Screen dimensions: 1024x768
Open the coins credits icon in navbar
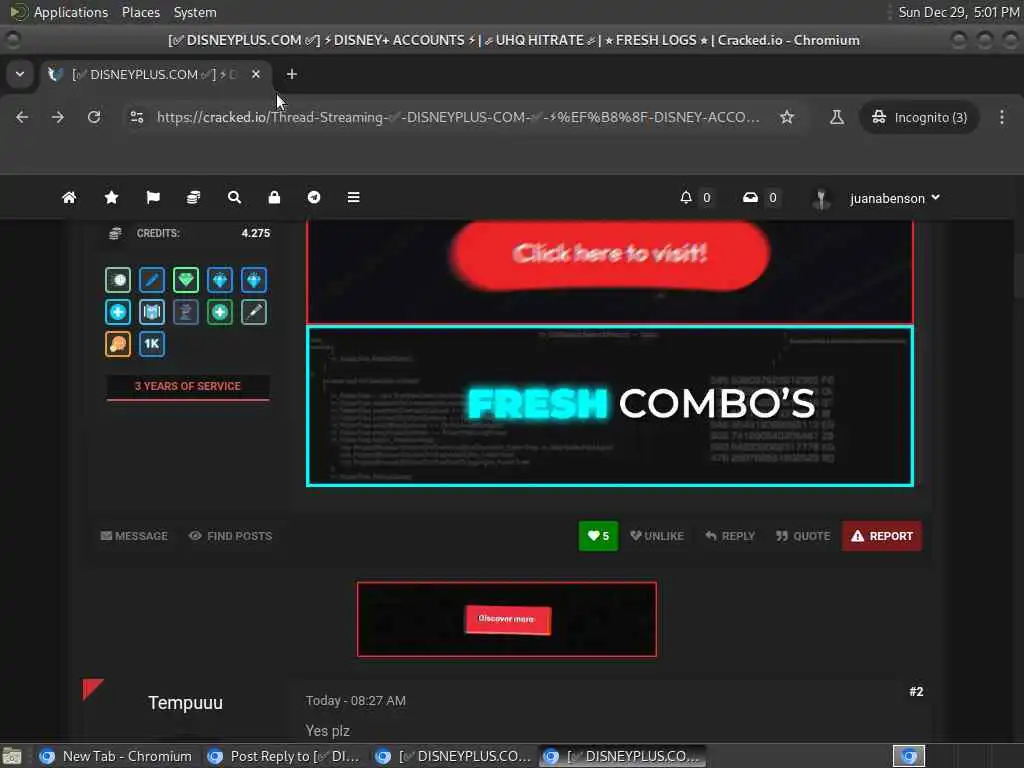tap(193, 197)
